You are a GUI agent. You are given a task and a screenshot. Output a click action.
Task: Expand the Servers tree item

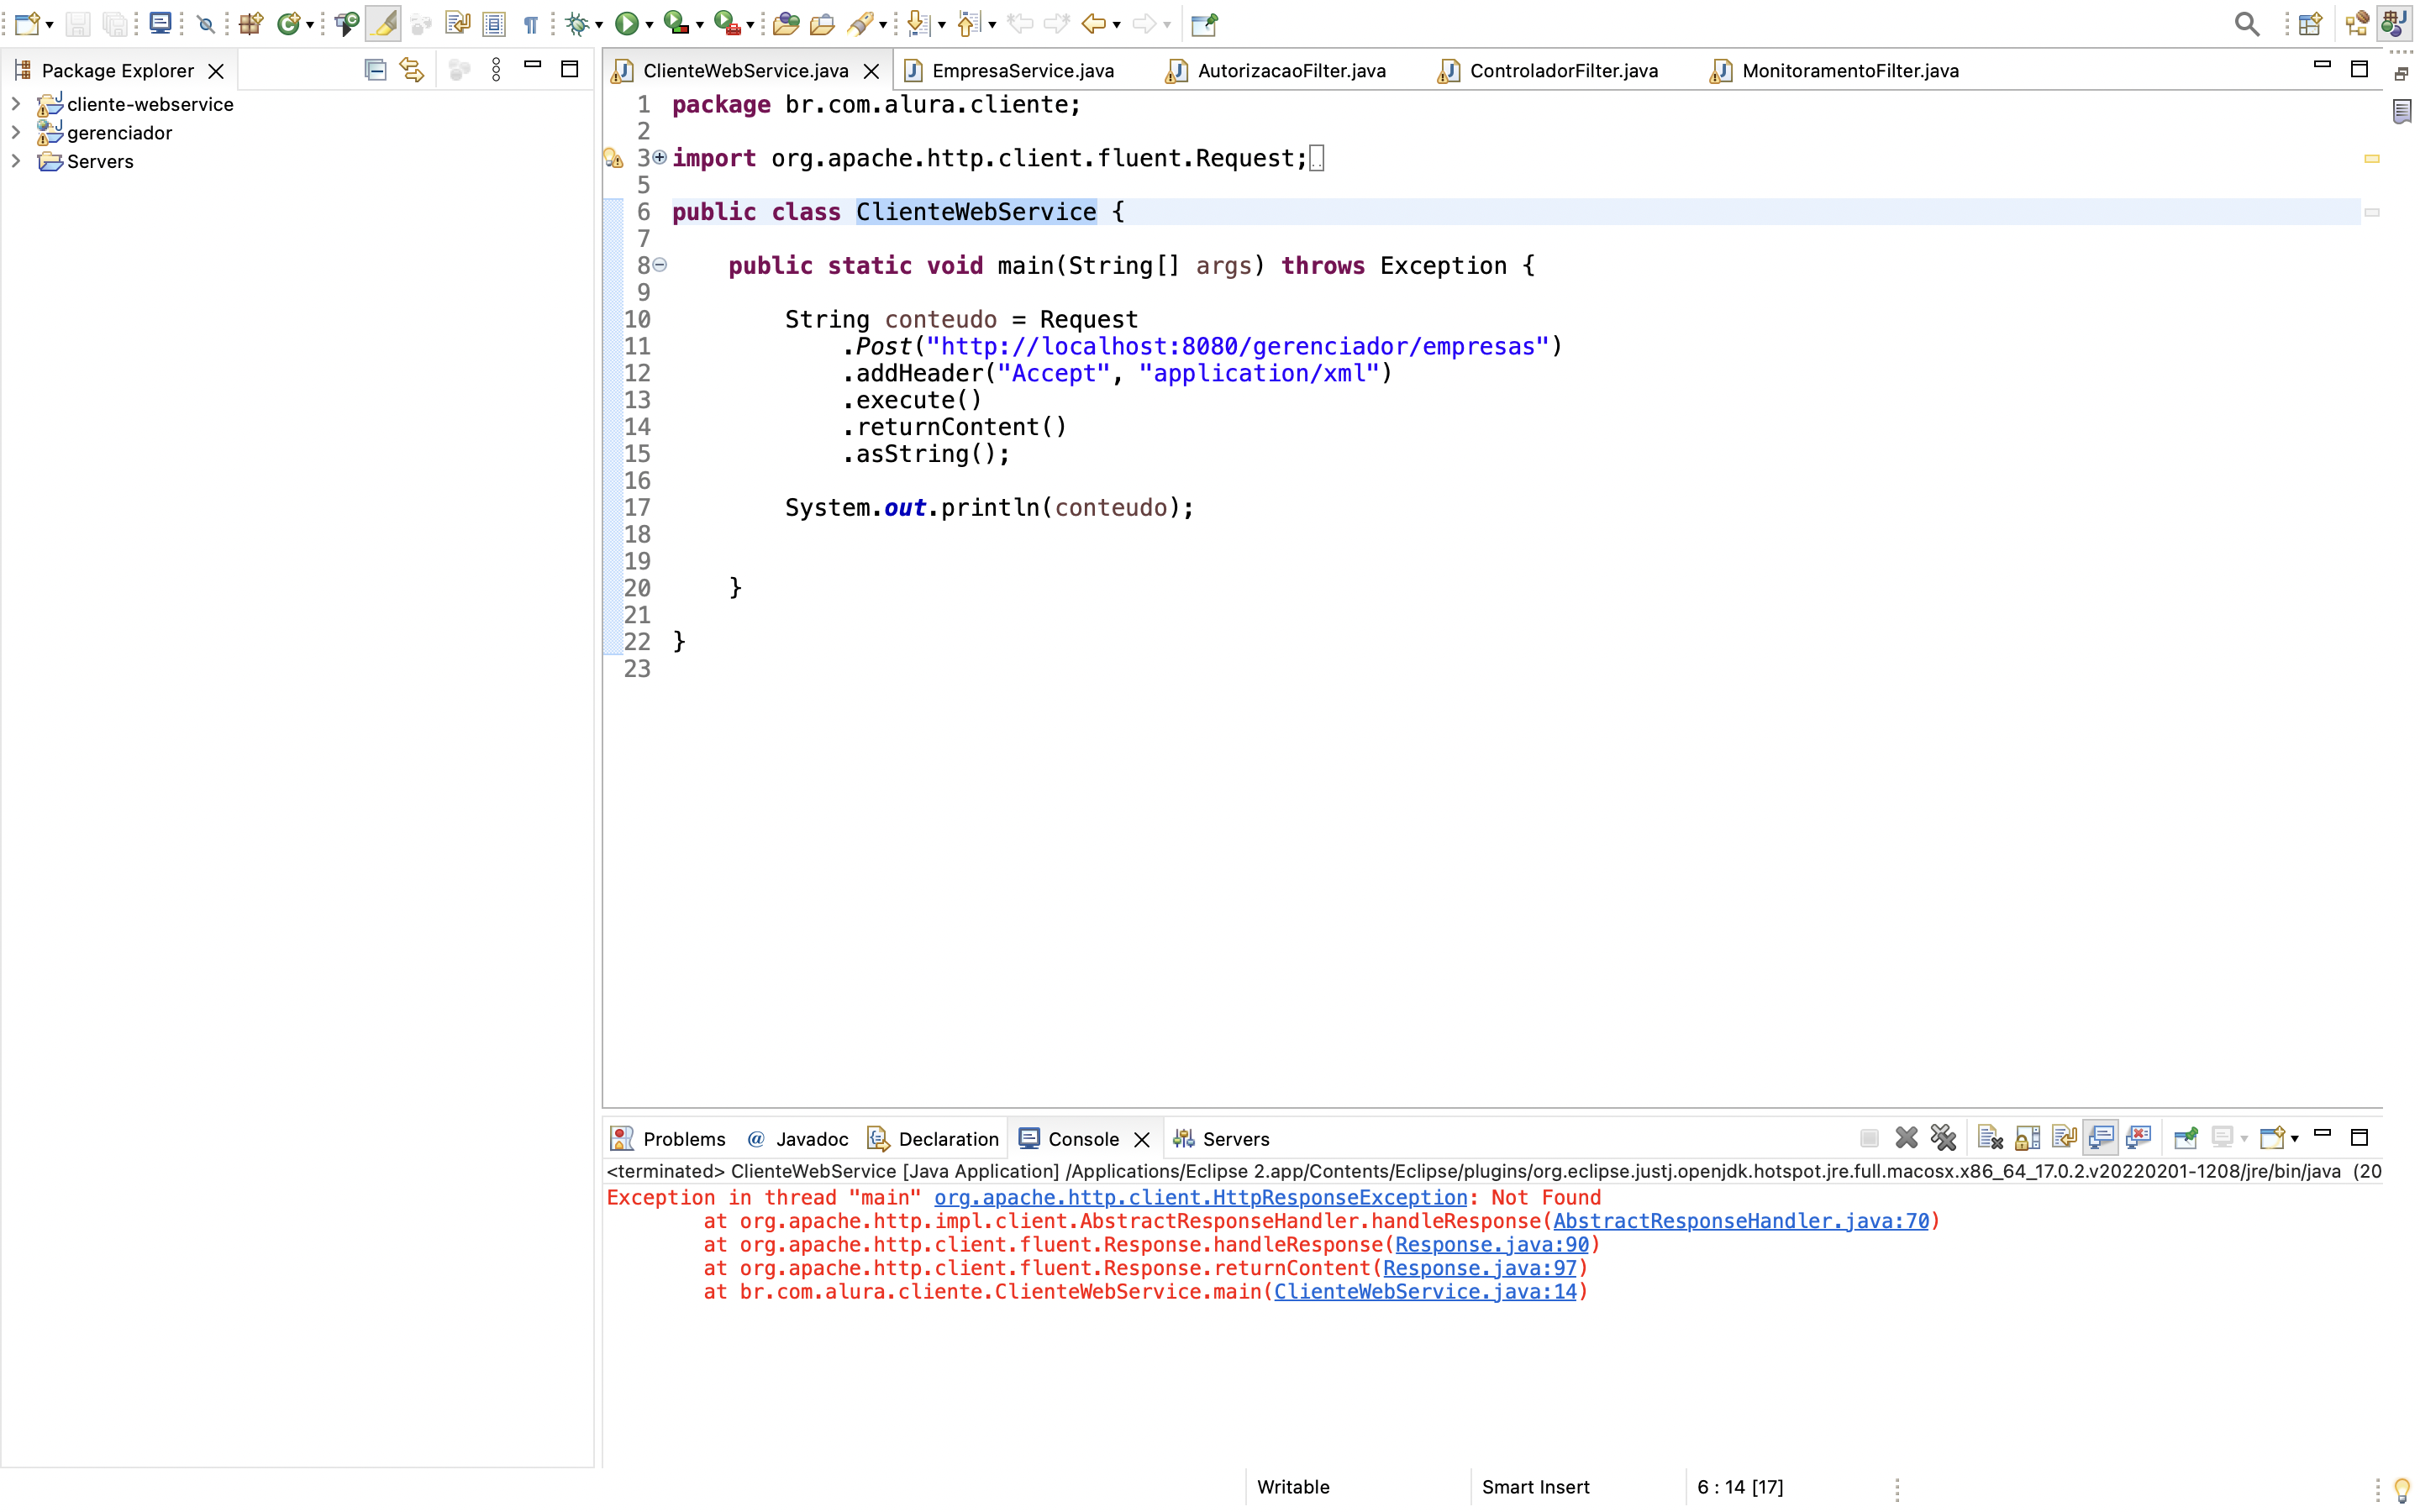[x=14, y=160]
